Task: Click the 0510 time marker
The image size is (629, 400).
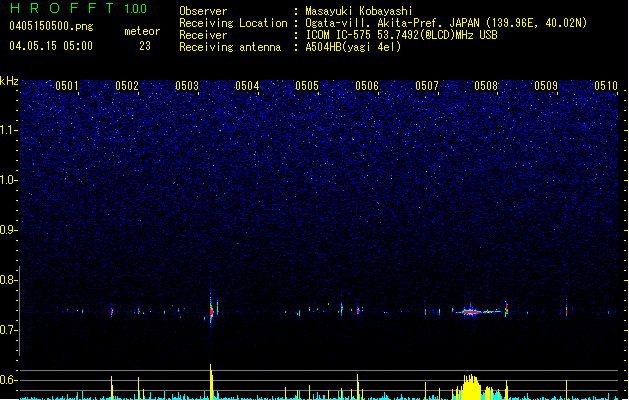Action: tap(606, 86)
